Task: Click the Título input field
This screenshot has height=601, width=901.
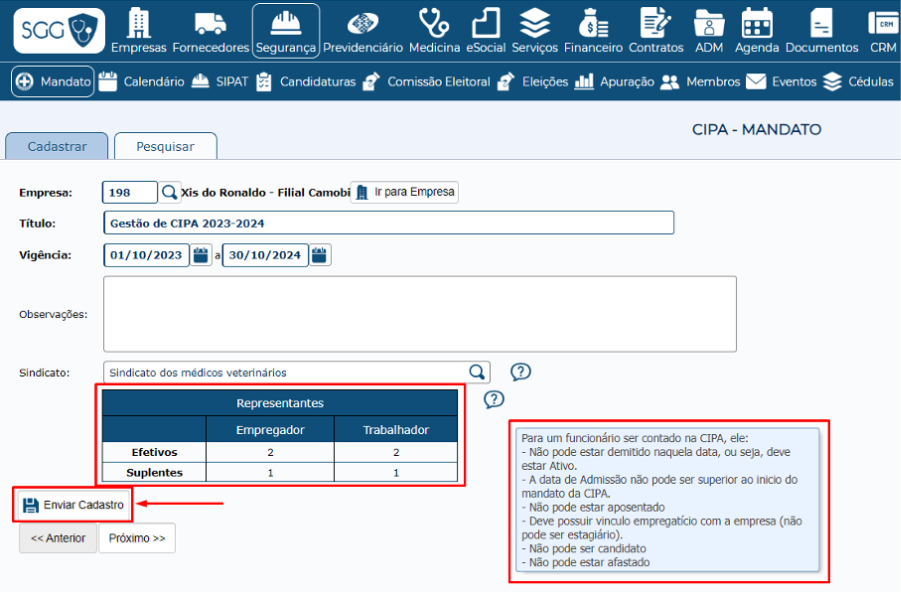Action: (388, 223)
